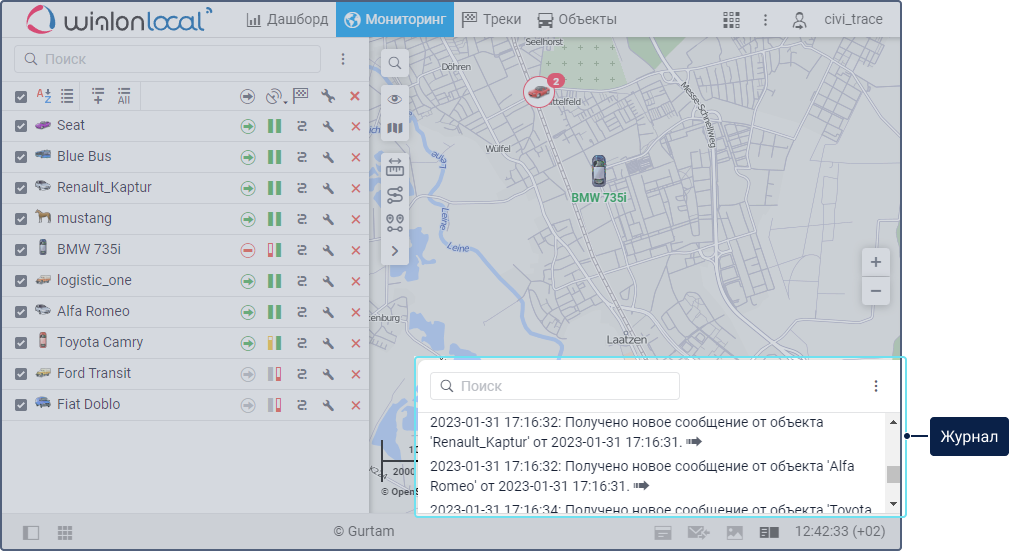Toggle the select-all objects checkbox

[x=21, y=96]
